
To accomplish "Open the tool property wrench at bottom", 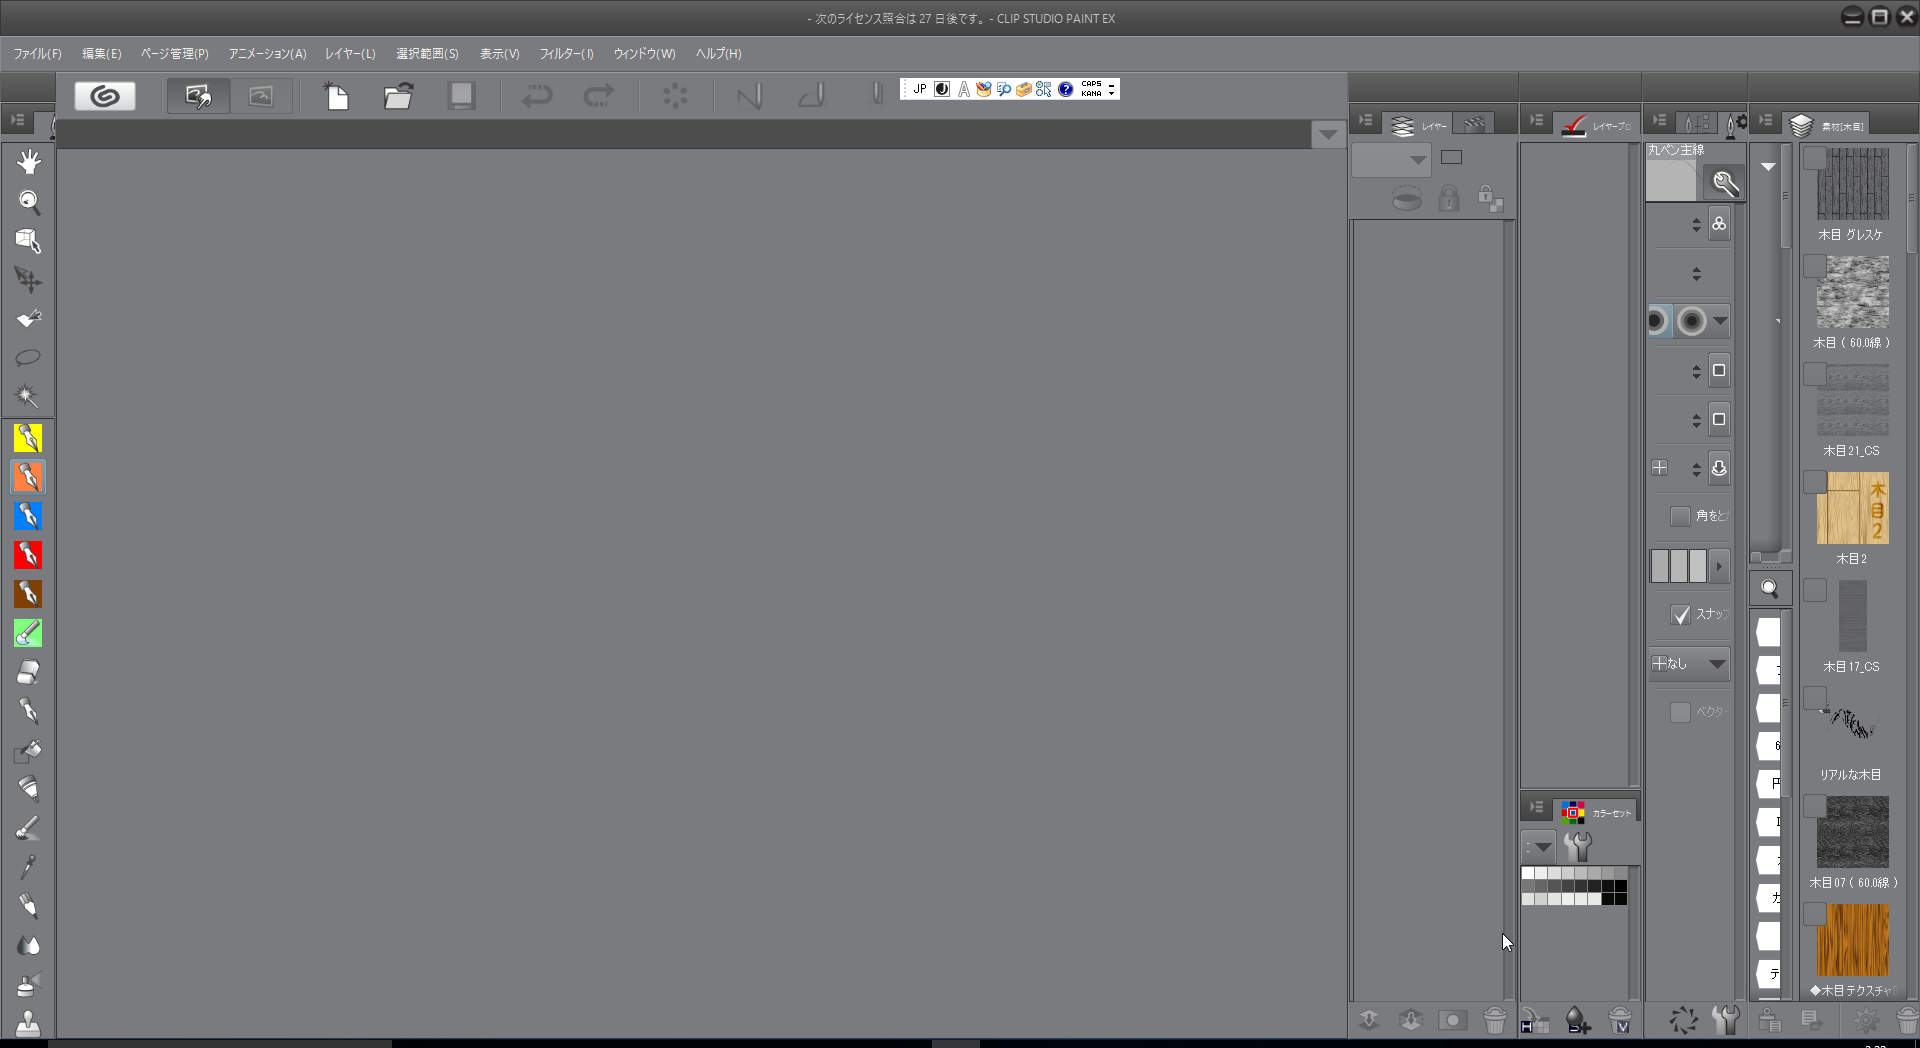I will (x=1726, y=1020).
